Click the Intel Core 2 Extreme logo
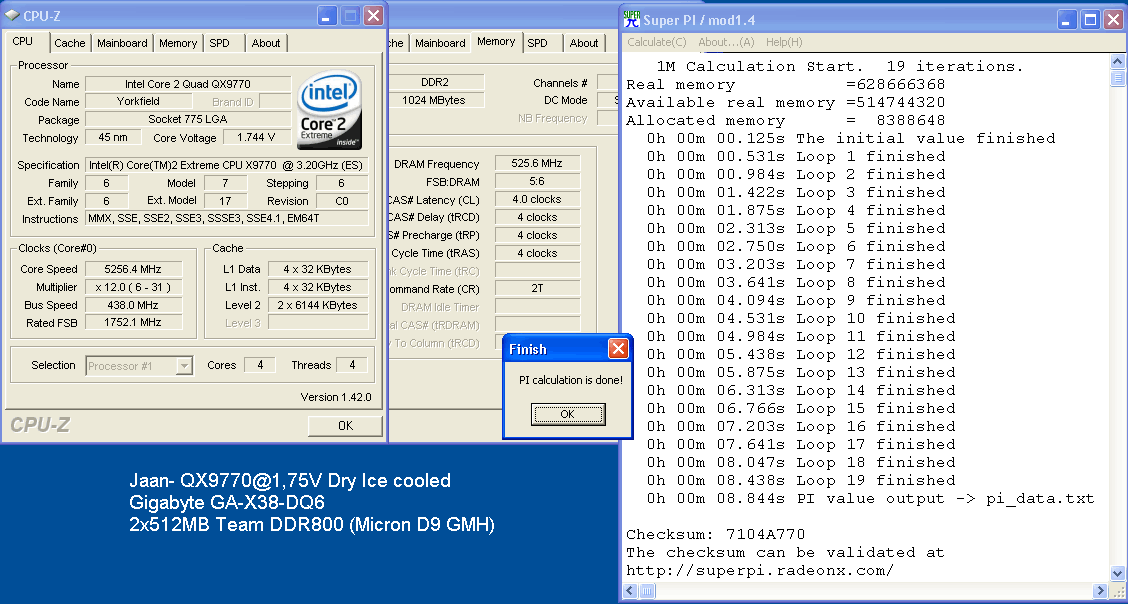This screenshot has height=604, width=1128. coord(329,109)
